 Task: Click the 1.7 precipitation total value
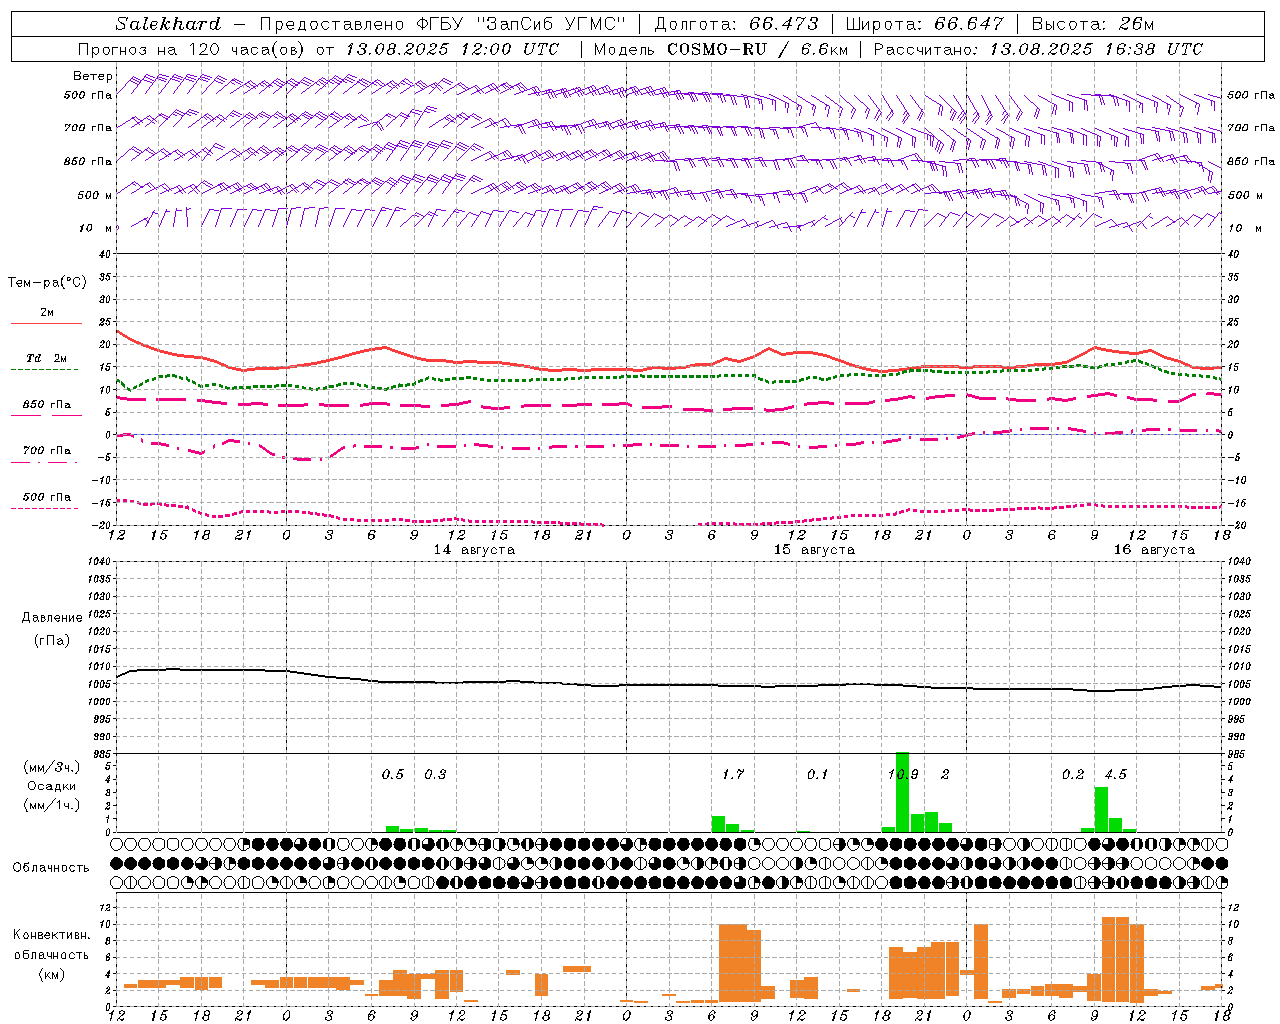(x=733, y=774)
